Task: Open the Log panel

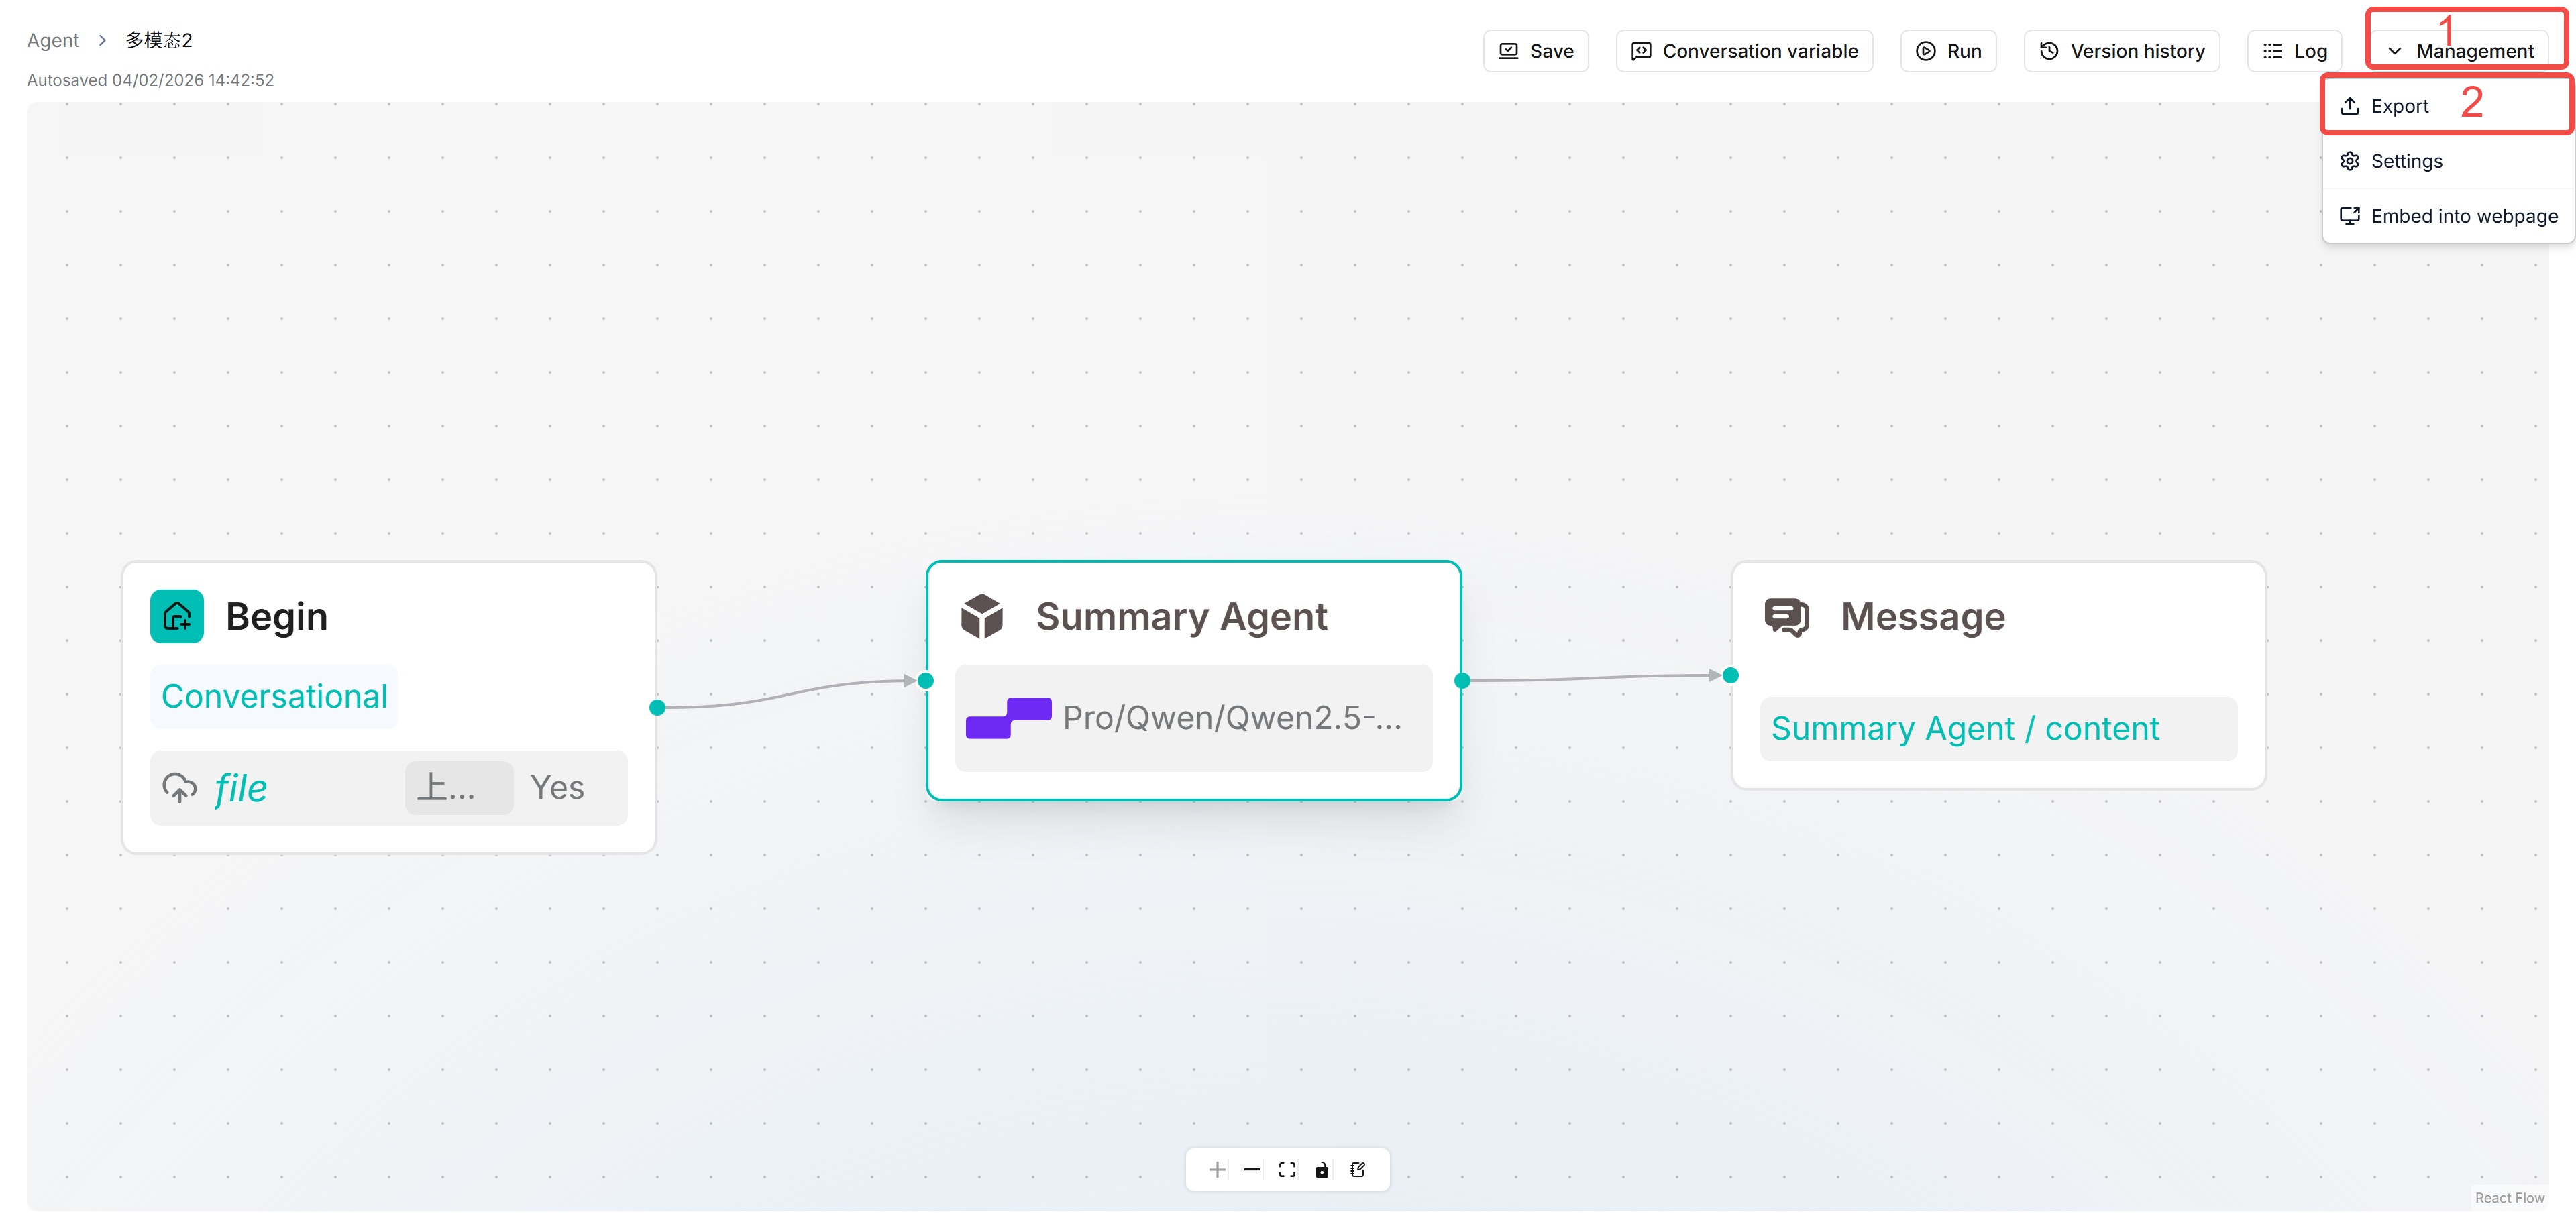Action: 2294,51
